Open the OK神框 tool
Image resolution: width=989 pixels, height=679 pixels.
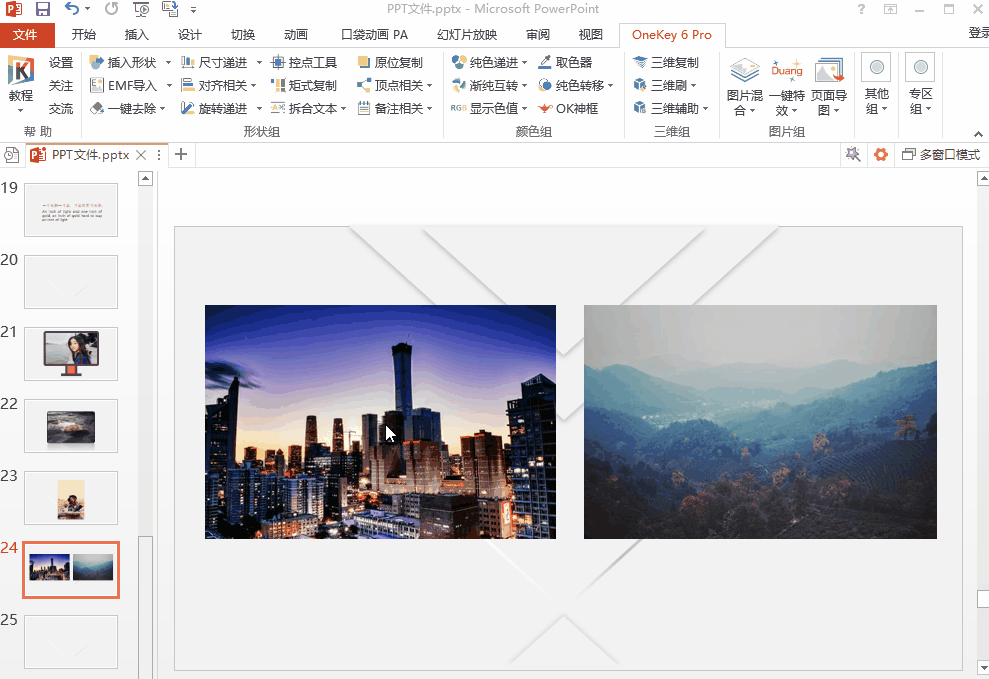click(568, 108)
